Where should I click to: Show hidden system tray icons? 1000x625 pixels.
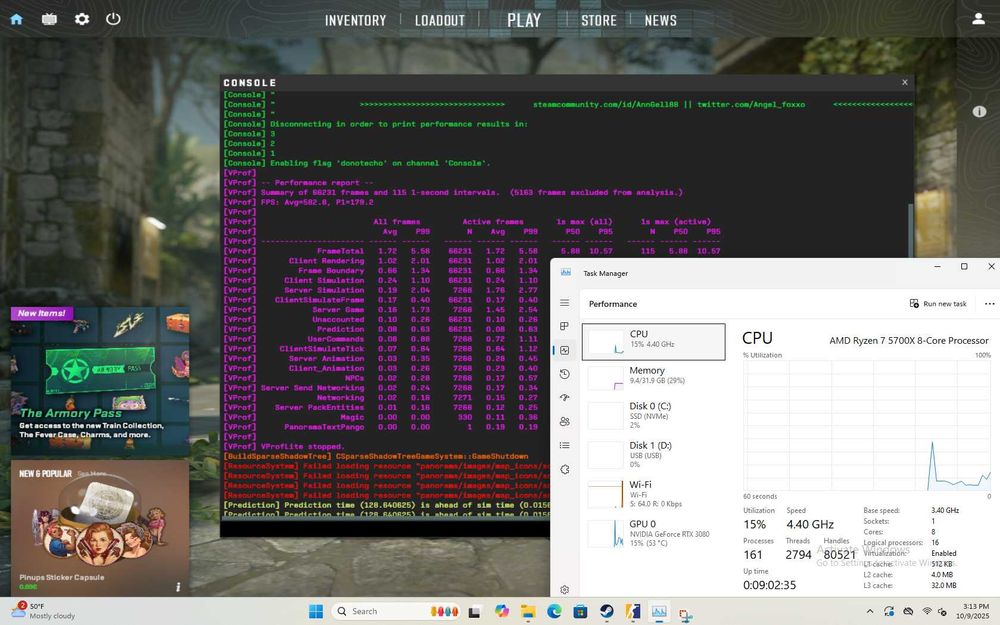pos(869,611)
